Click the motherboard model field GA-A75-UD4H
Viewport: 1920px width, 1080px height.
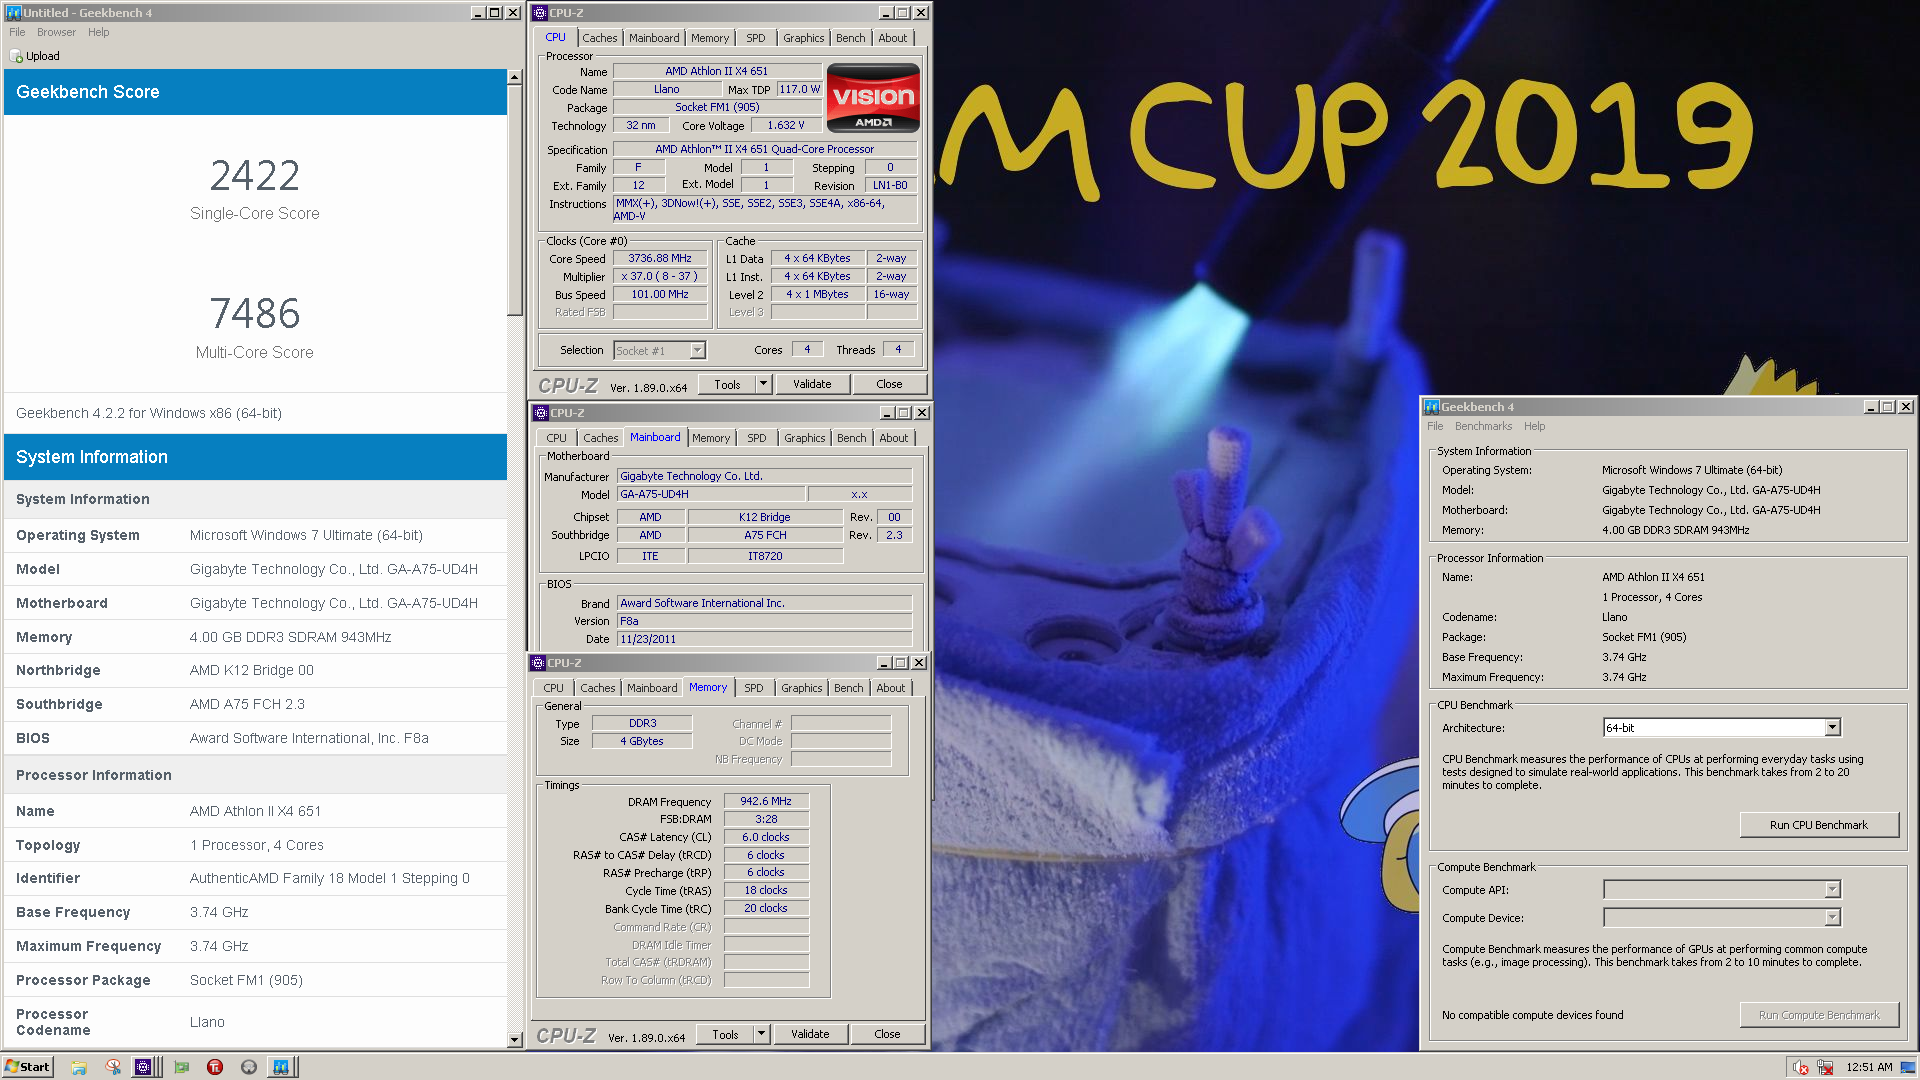(x=711, y=494)
